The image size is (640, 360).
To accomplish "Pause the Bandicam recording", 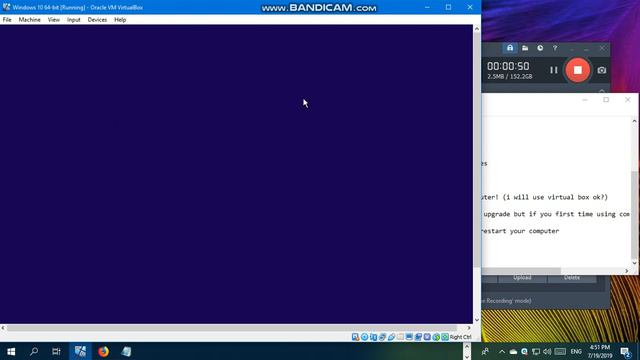I will point(553,70).
